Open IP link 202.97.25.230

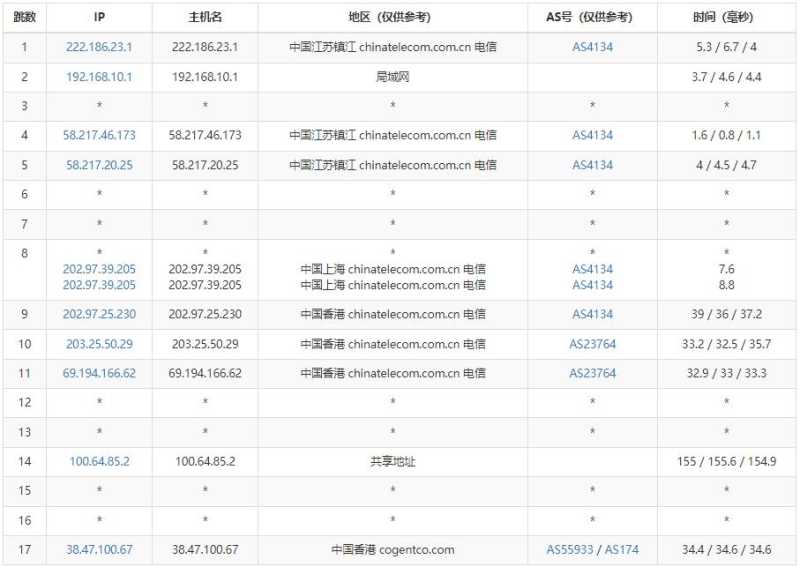tap(99, 314)
